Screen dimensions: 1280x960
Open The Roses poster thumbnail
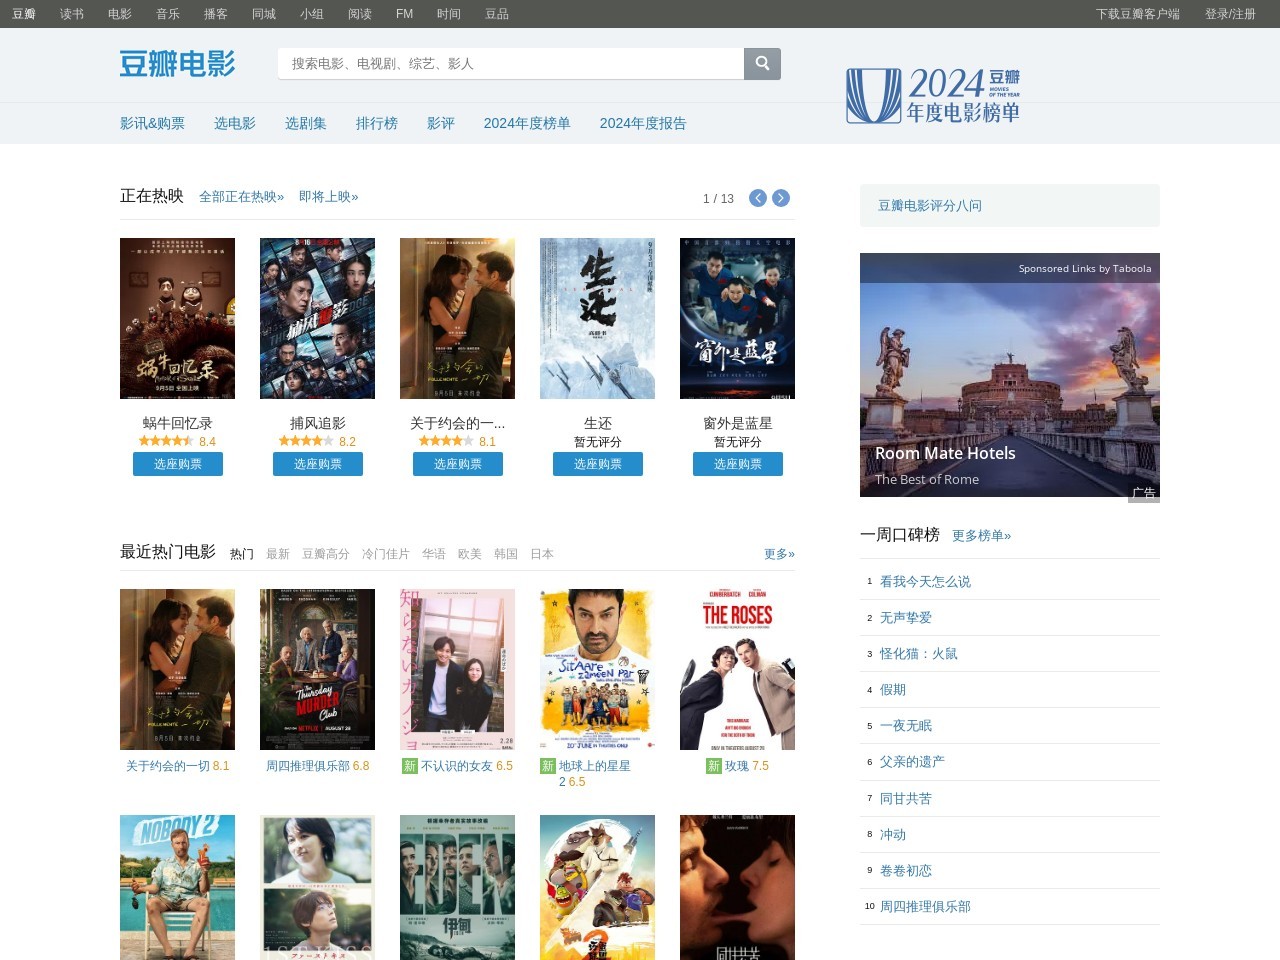coord(737,669)
